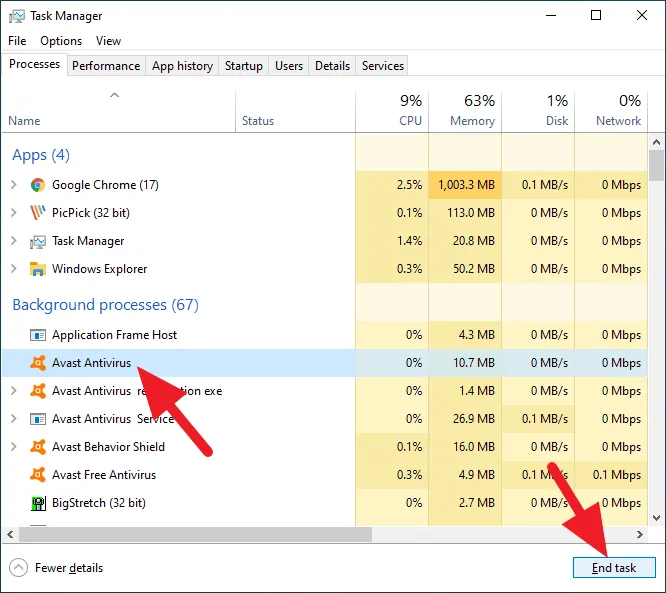Expand the Avast Antivirus exe row above Service
The width and height of the screenshot is (666, 593).
tap(14, 391)
